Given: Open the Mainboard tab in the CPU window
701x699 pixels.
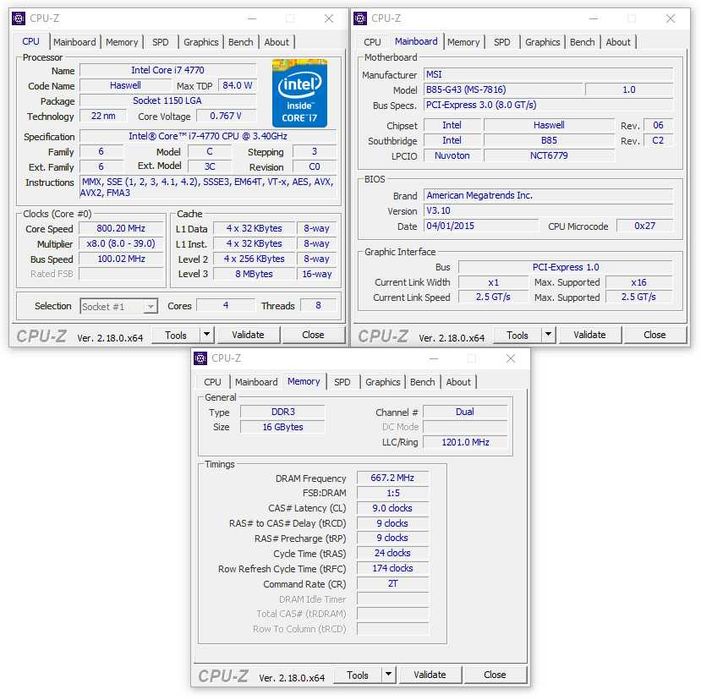Looking at the screenshot, I should (x=75, y=42).
